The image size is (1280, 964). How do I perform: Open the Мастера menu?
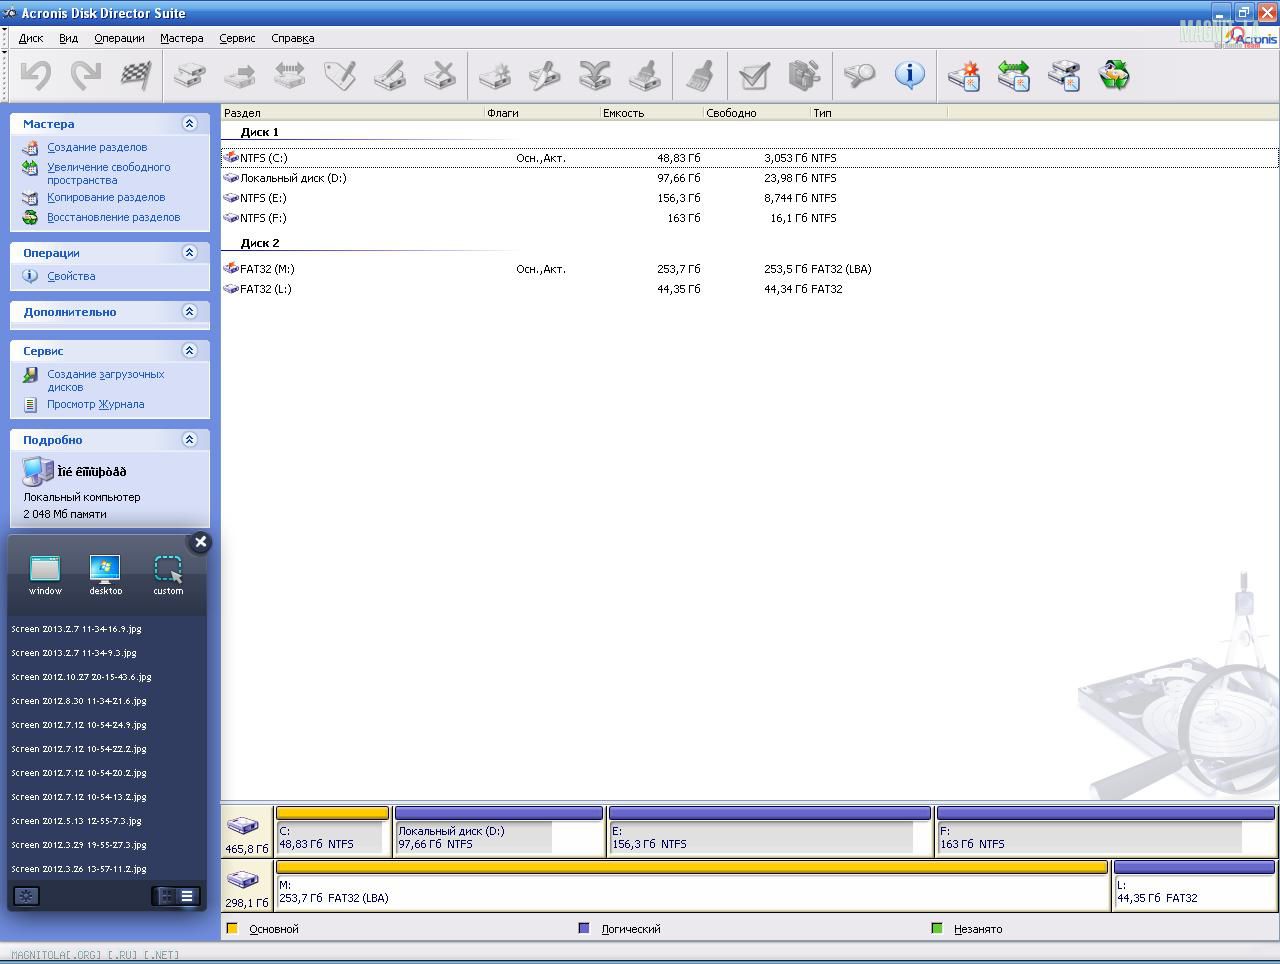181,38
